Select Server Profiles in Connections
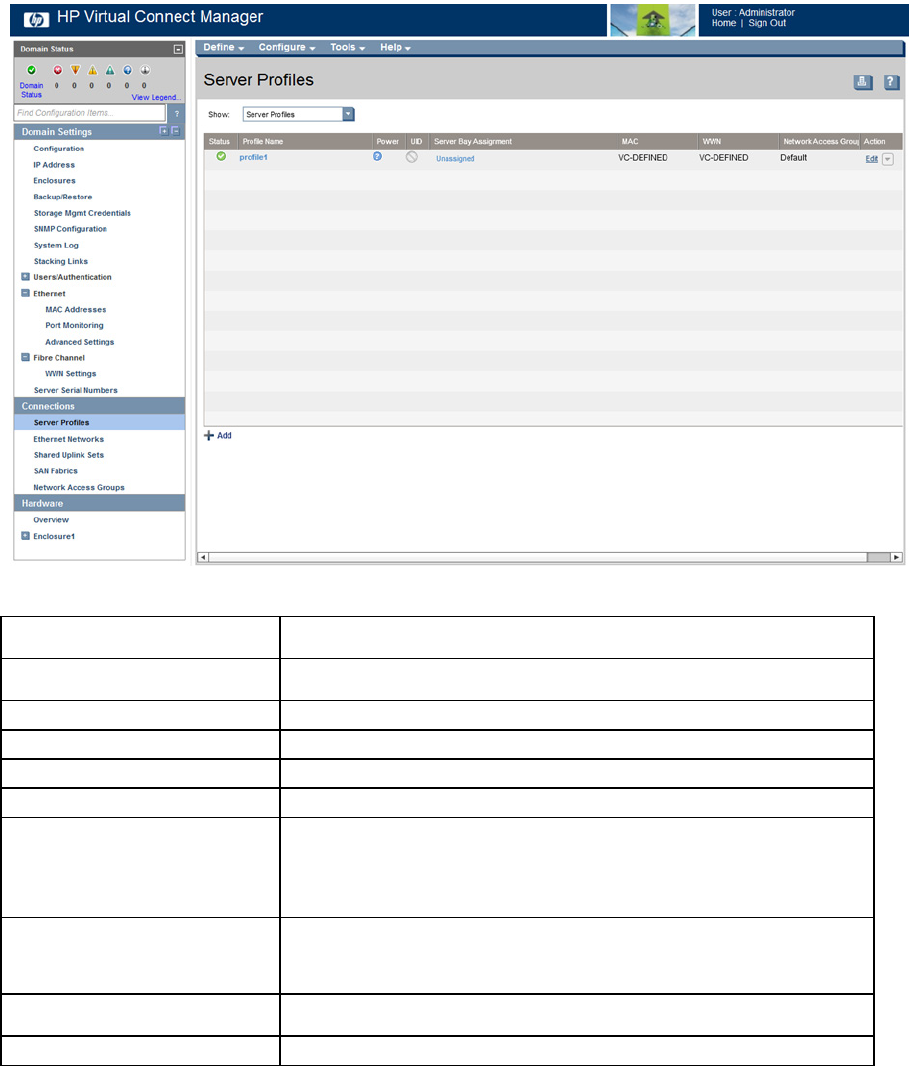The width and height of the screenshot is (912, 1066). (x=99, y=422)
